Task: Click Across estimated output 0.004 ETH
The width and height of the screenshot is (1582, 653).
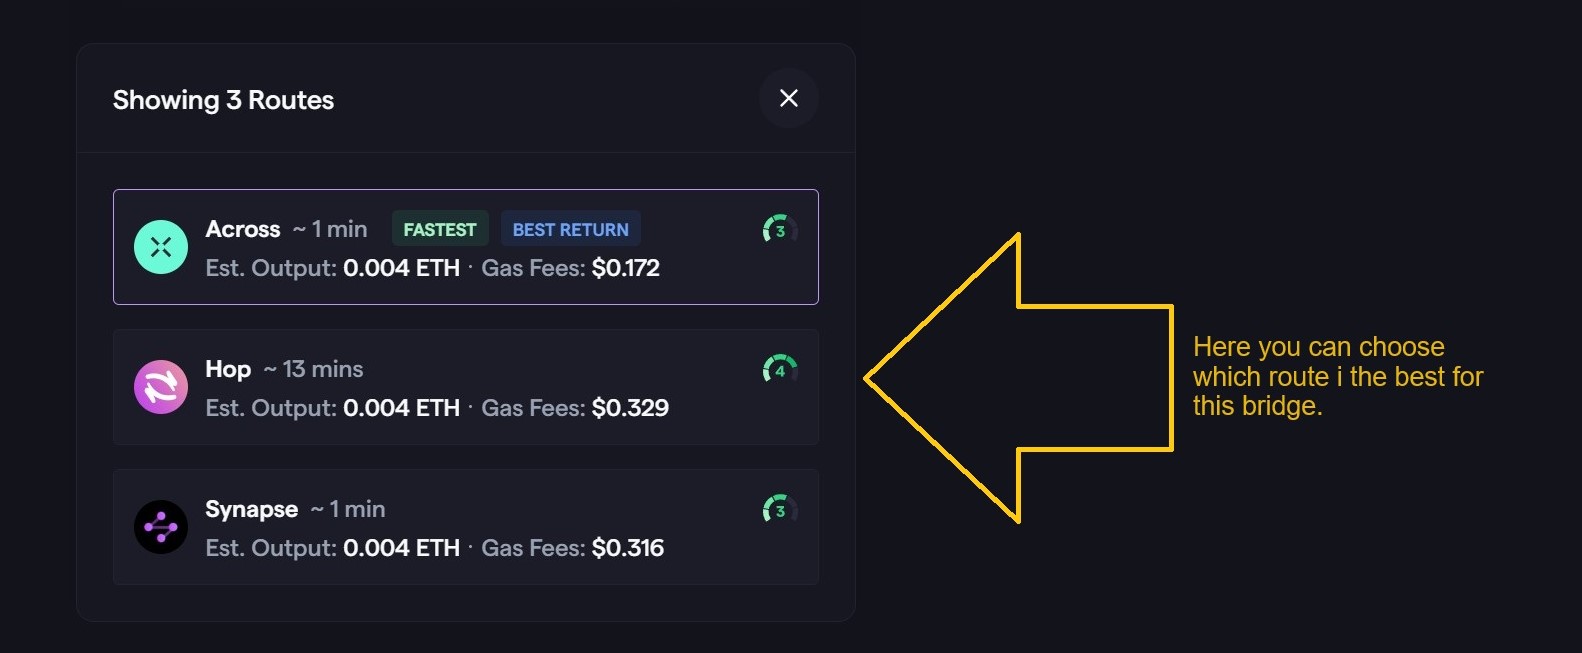Action: tap(401, 268)
